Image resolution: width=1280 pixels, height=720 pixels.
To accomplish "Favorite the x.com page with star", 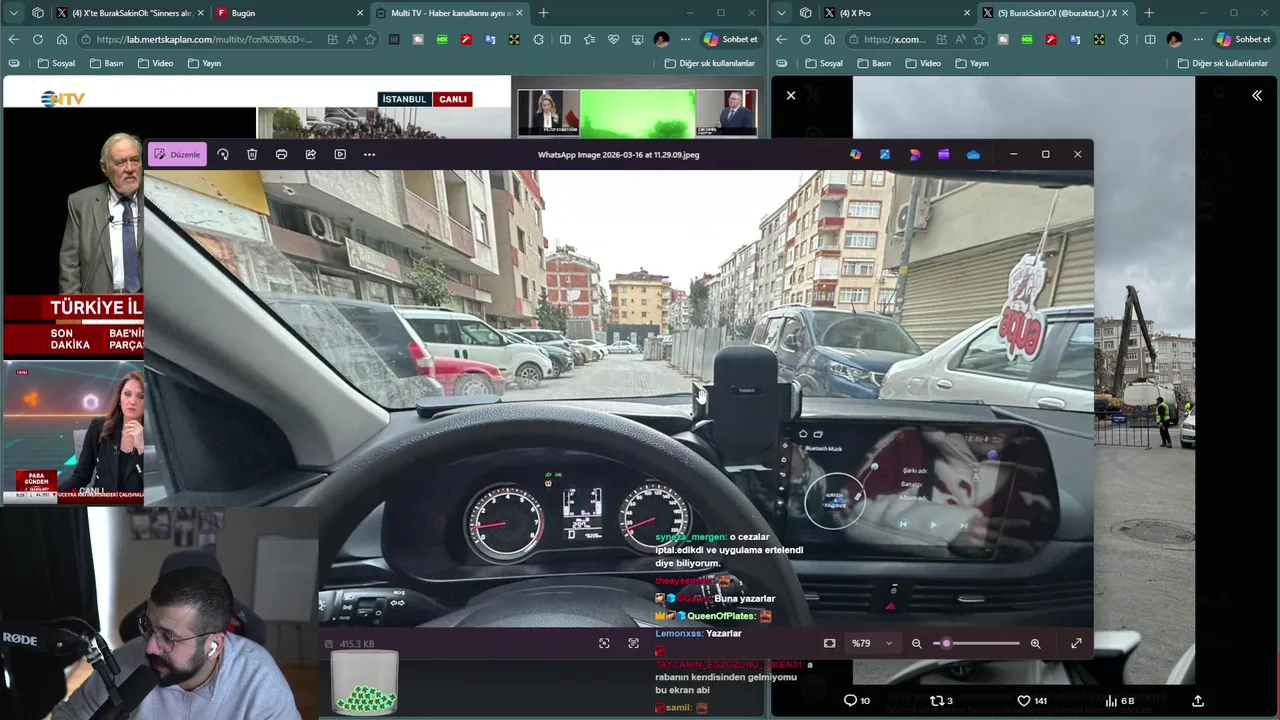I will (x=979, y=39).
